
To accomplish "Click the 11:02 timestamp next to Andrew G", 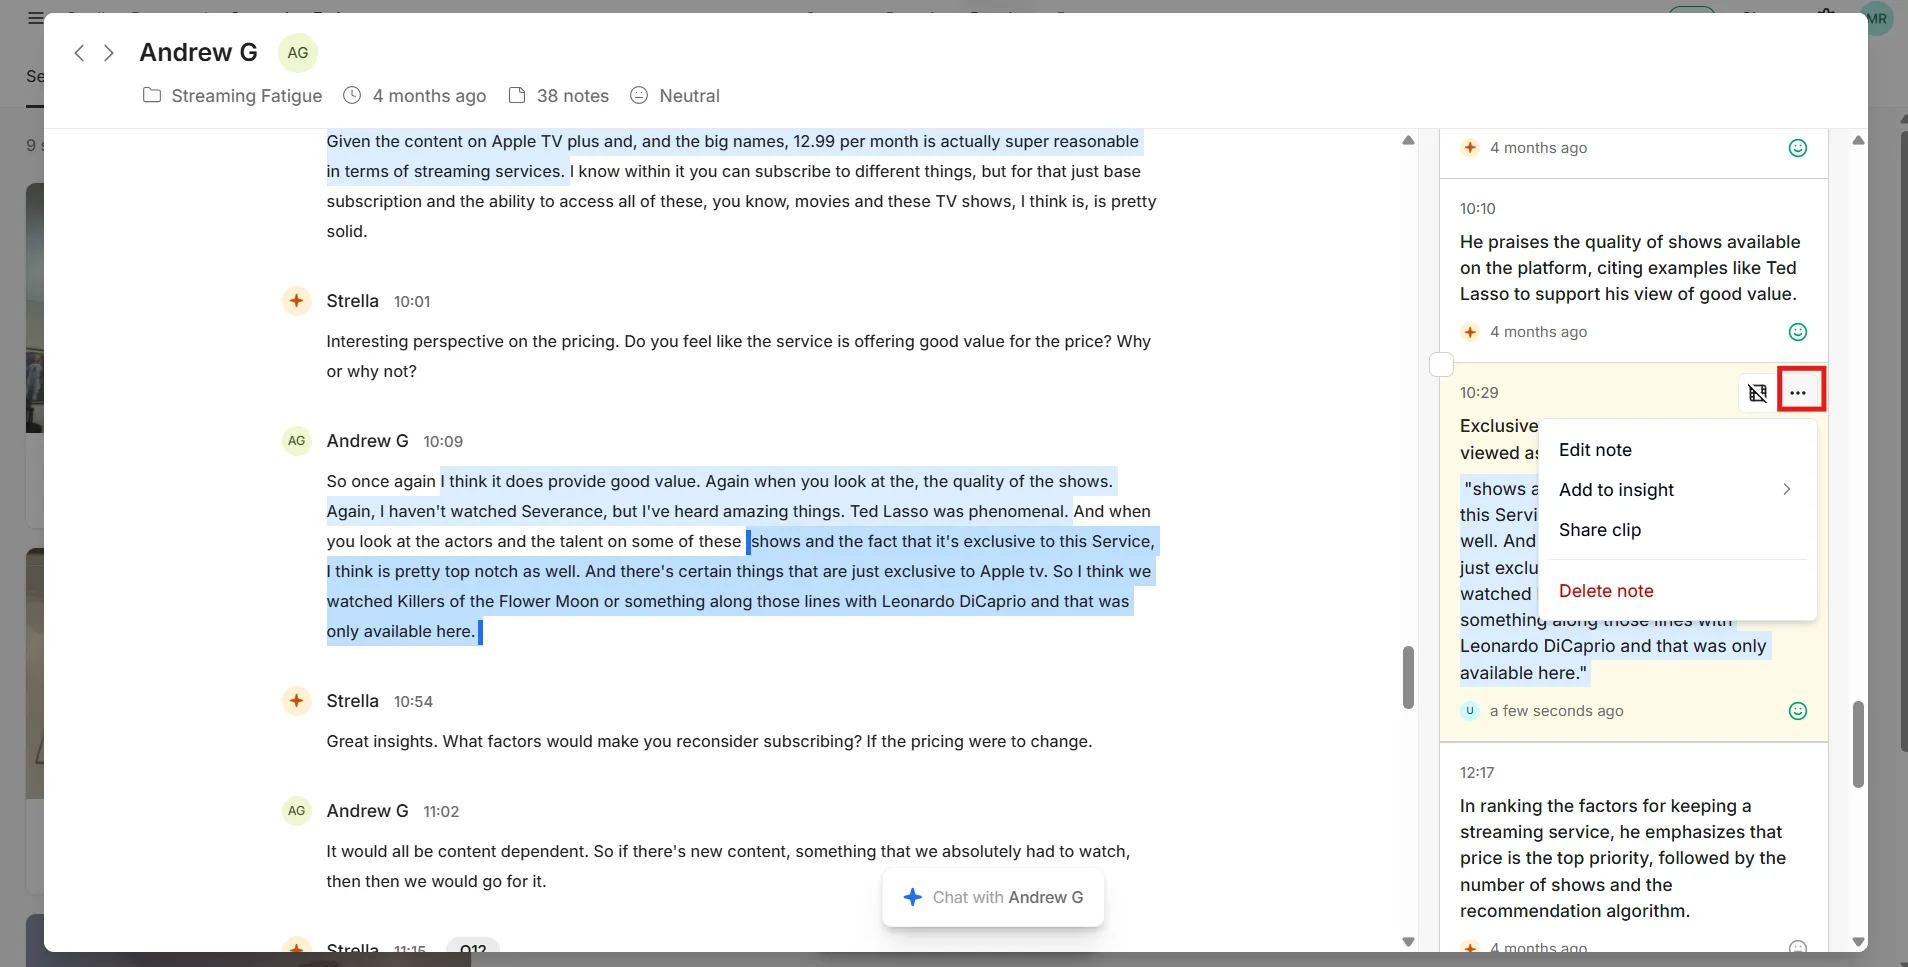I will click(441, 811).
